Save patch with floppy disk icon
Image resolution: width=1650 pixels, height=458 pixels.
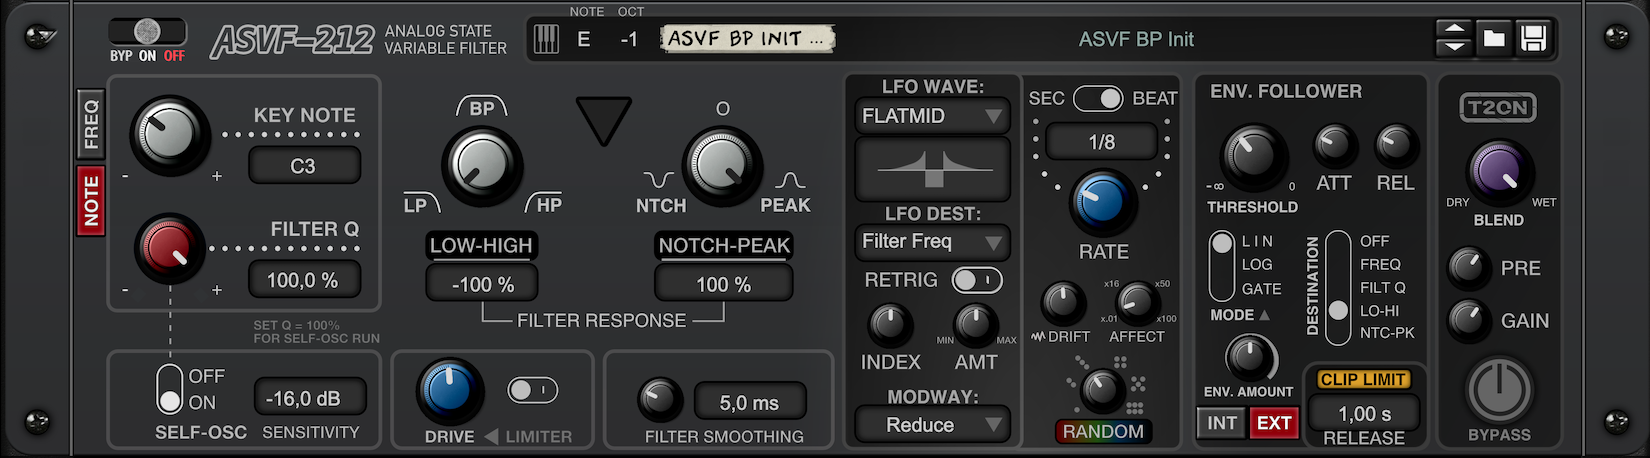coord(1533,39)
